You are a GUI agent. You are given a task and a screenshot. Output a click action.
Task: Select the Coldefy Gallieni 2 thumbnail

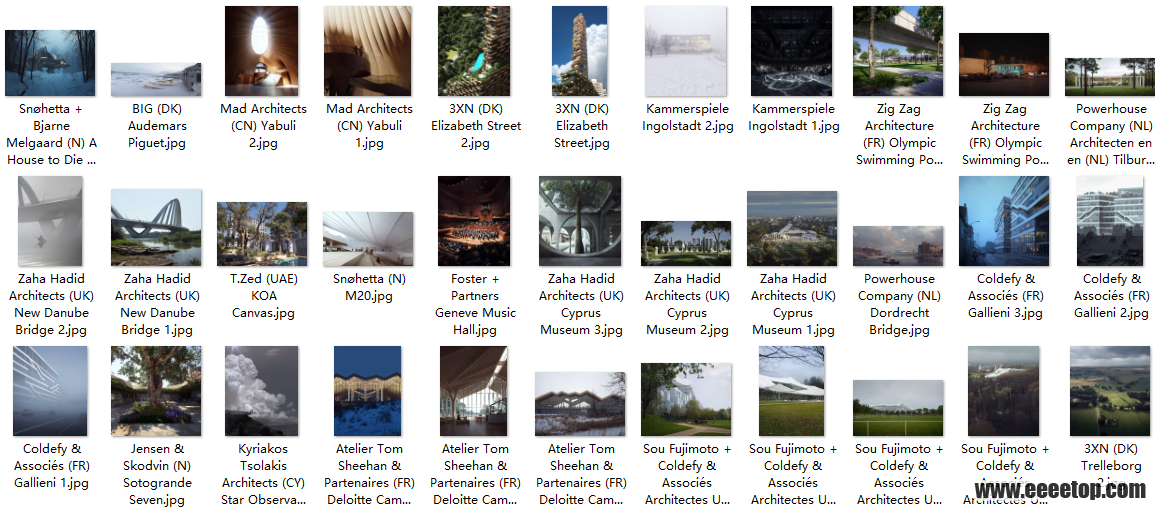(1110, 221)
